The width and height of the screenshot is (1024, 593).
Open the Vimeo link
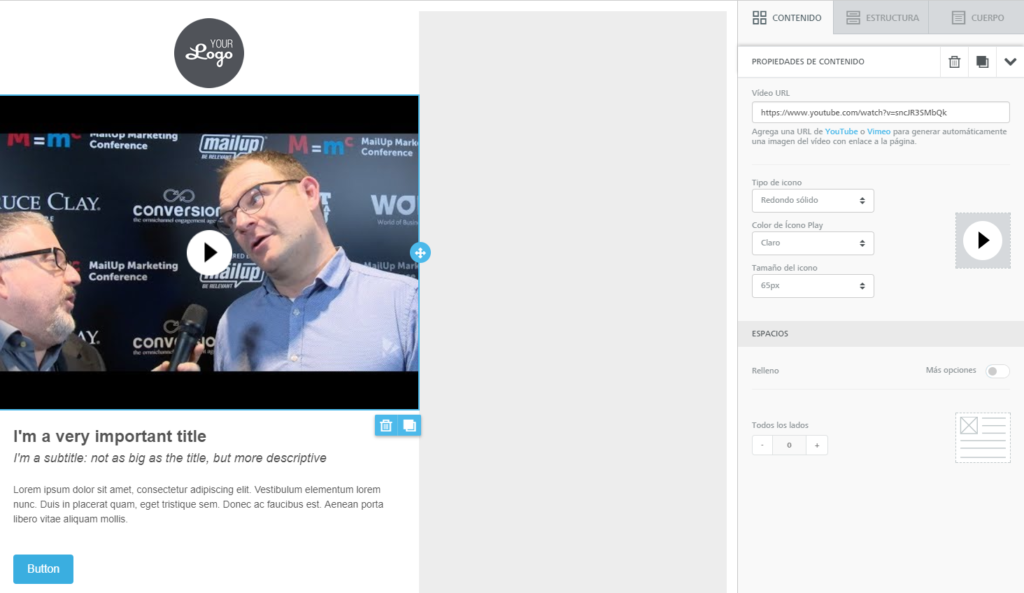point(878,131)
